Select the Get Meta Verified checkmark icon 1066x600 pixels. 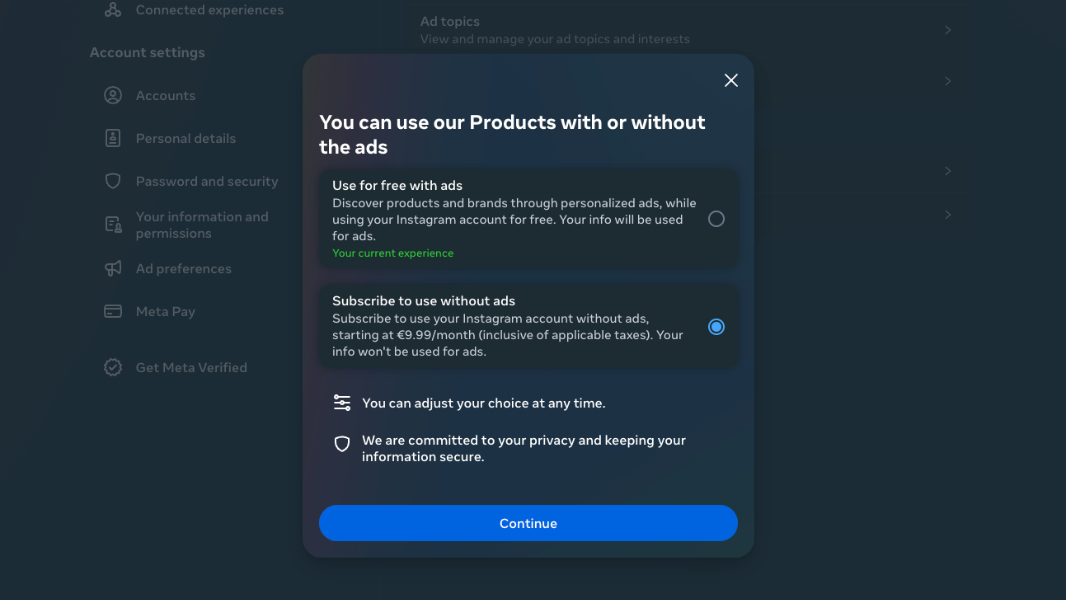coord(113,367)
